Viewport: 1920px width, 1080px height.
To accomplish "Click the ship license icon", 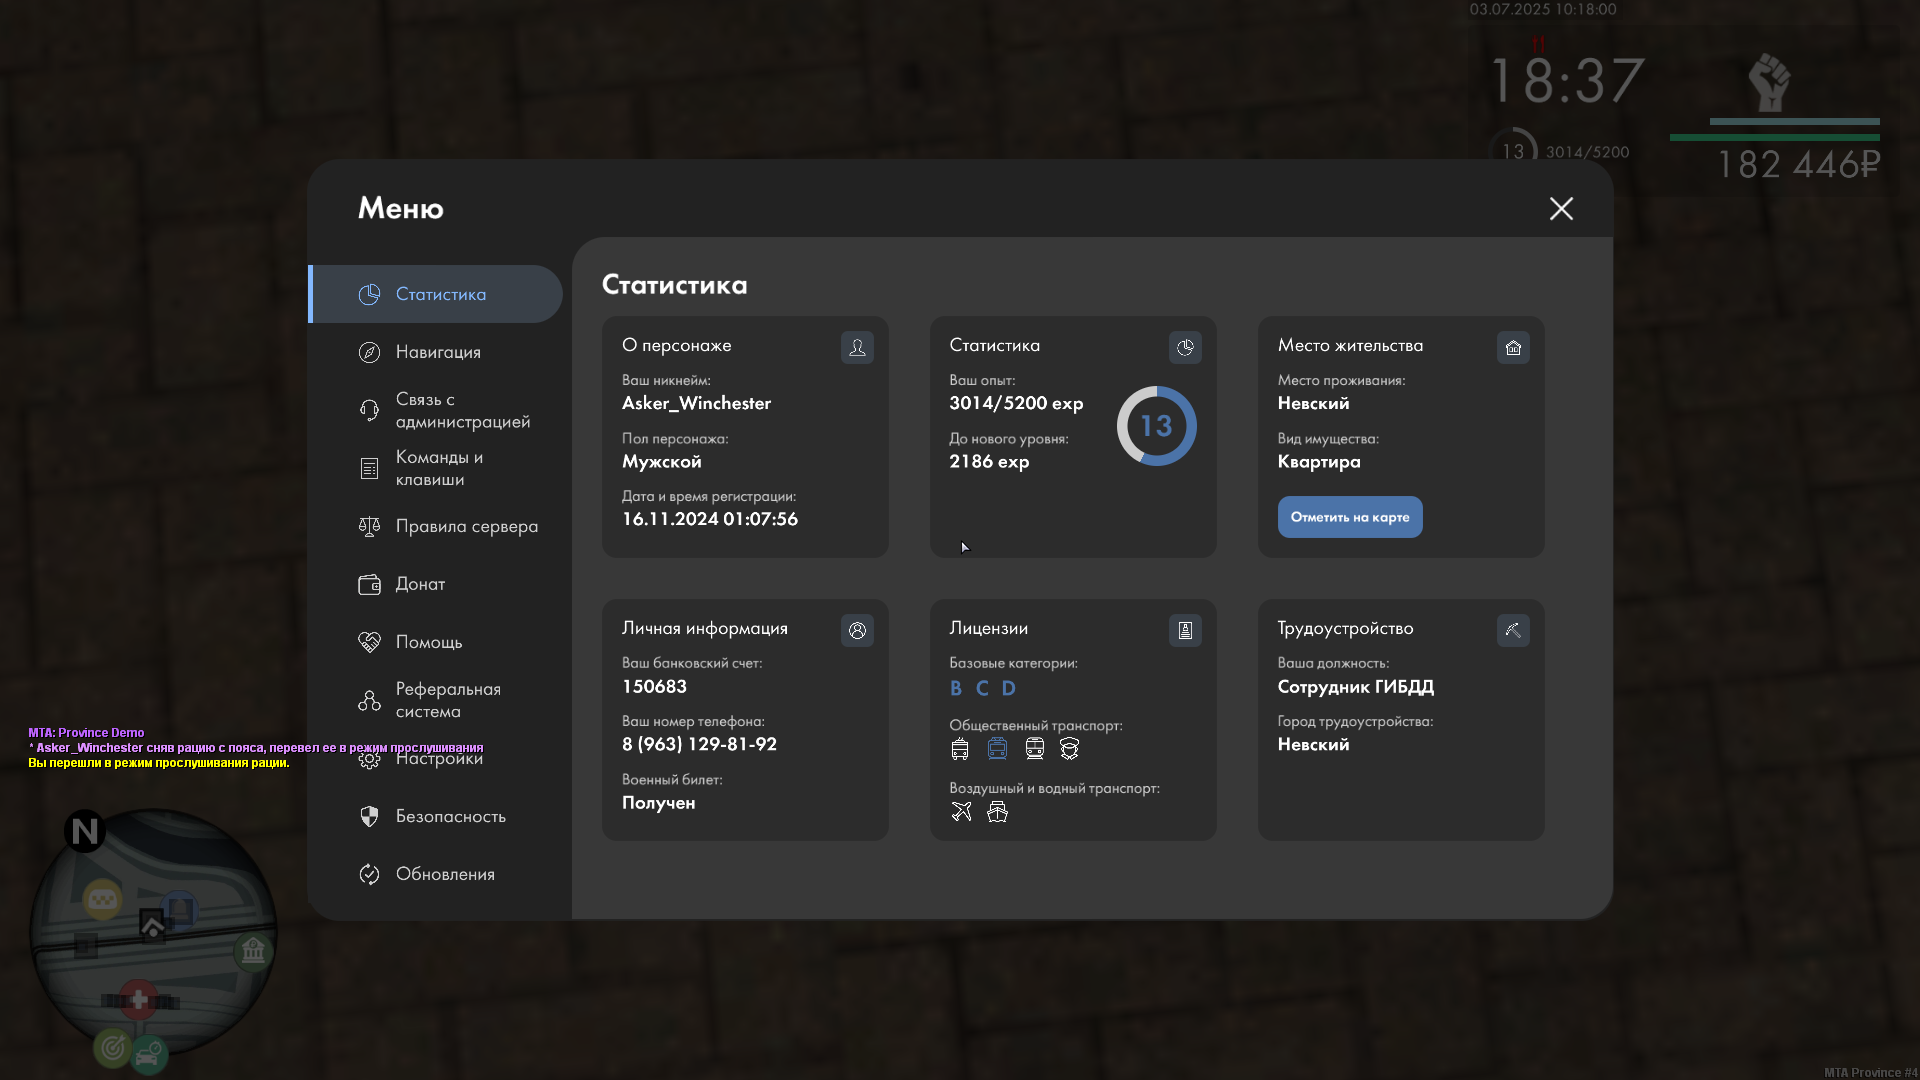I will click(x=997, y=811).
